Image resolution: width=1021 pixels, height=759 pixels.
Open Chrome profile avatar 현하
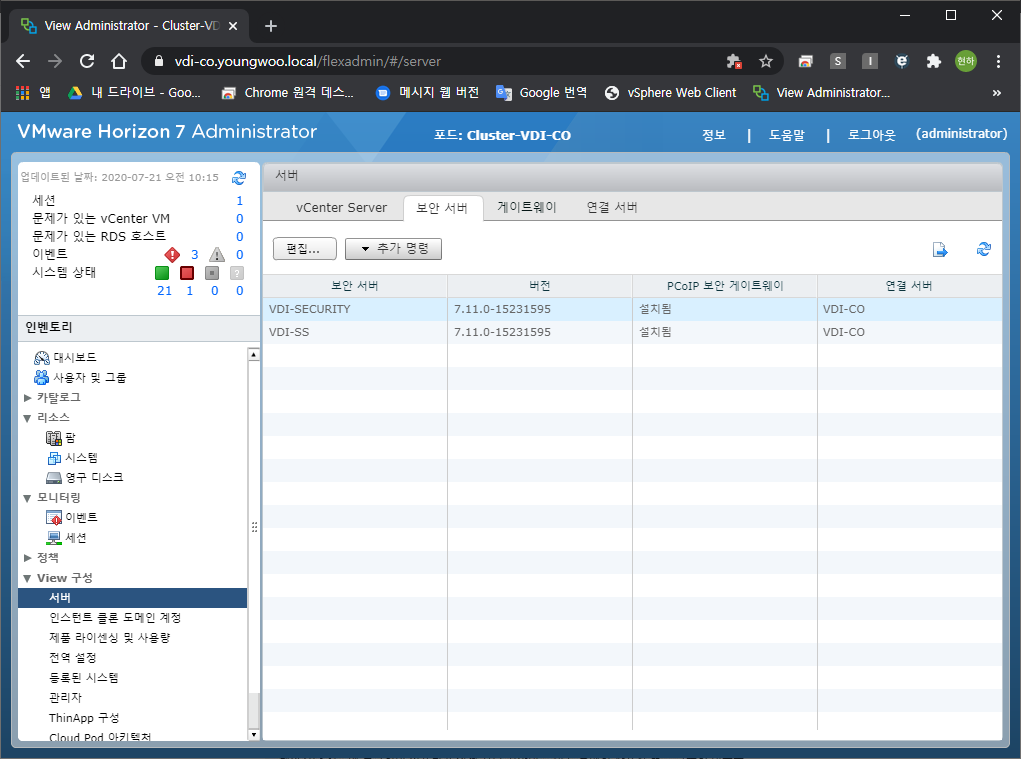pyautogui.click(x=966, y=61)
